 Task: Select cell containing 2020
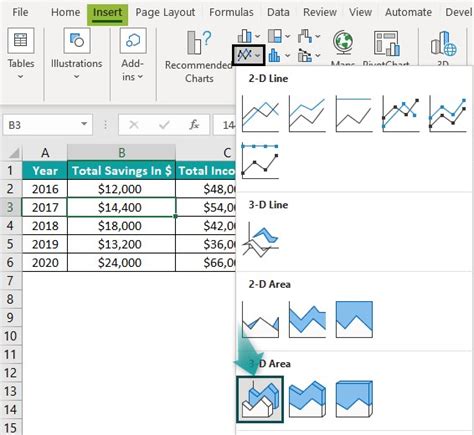pyautogui.click(x=45, y=262)
